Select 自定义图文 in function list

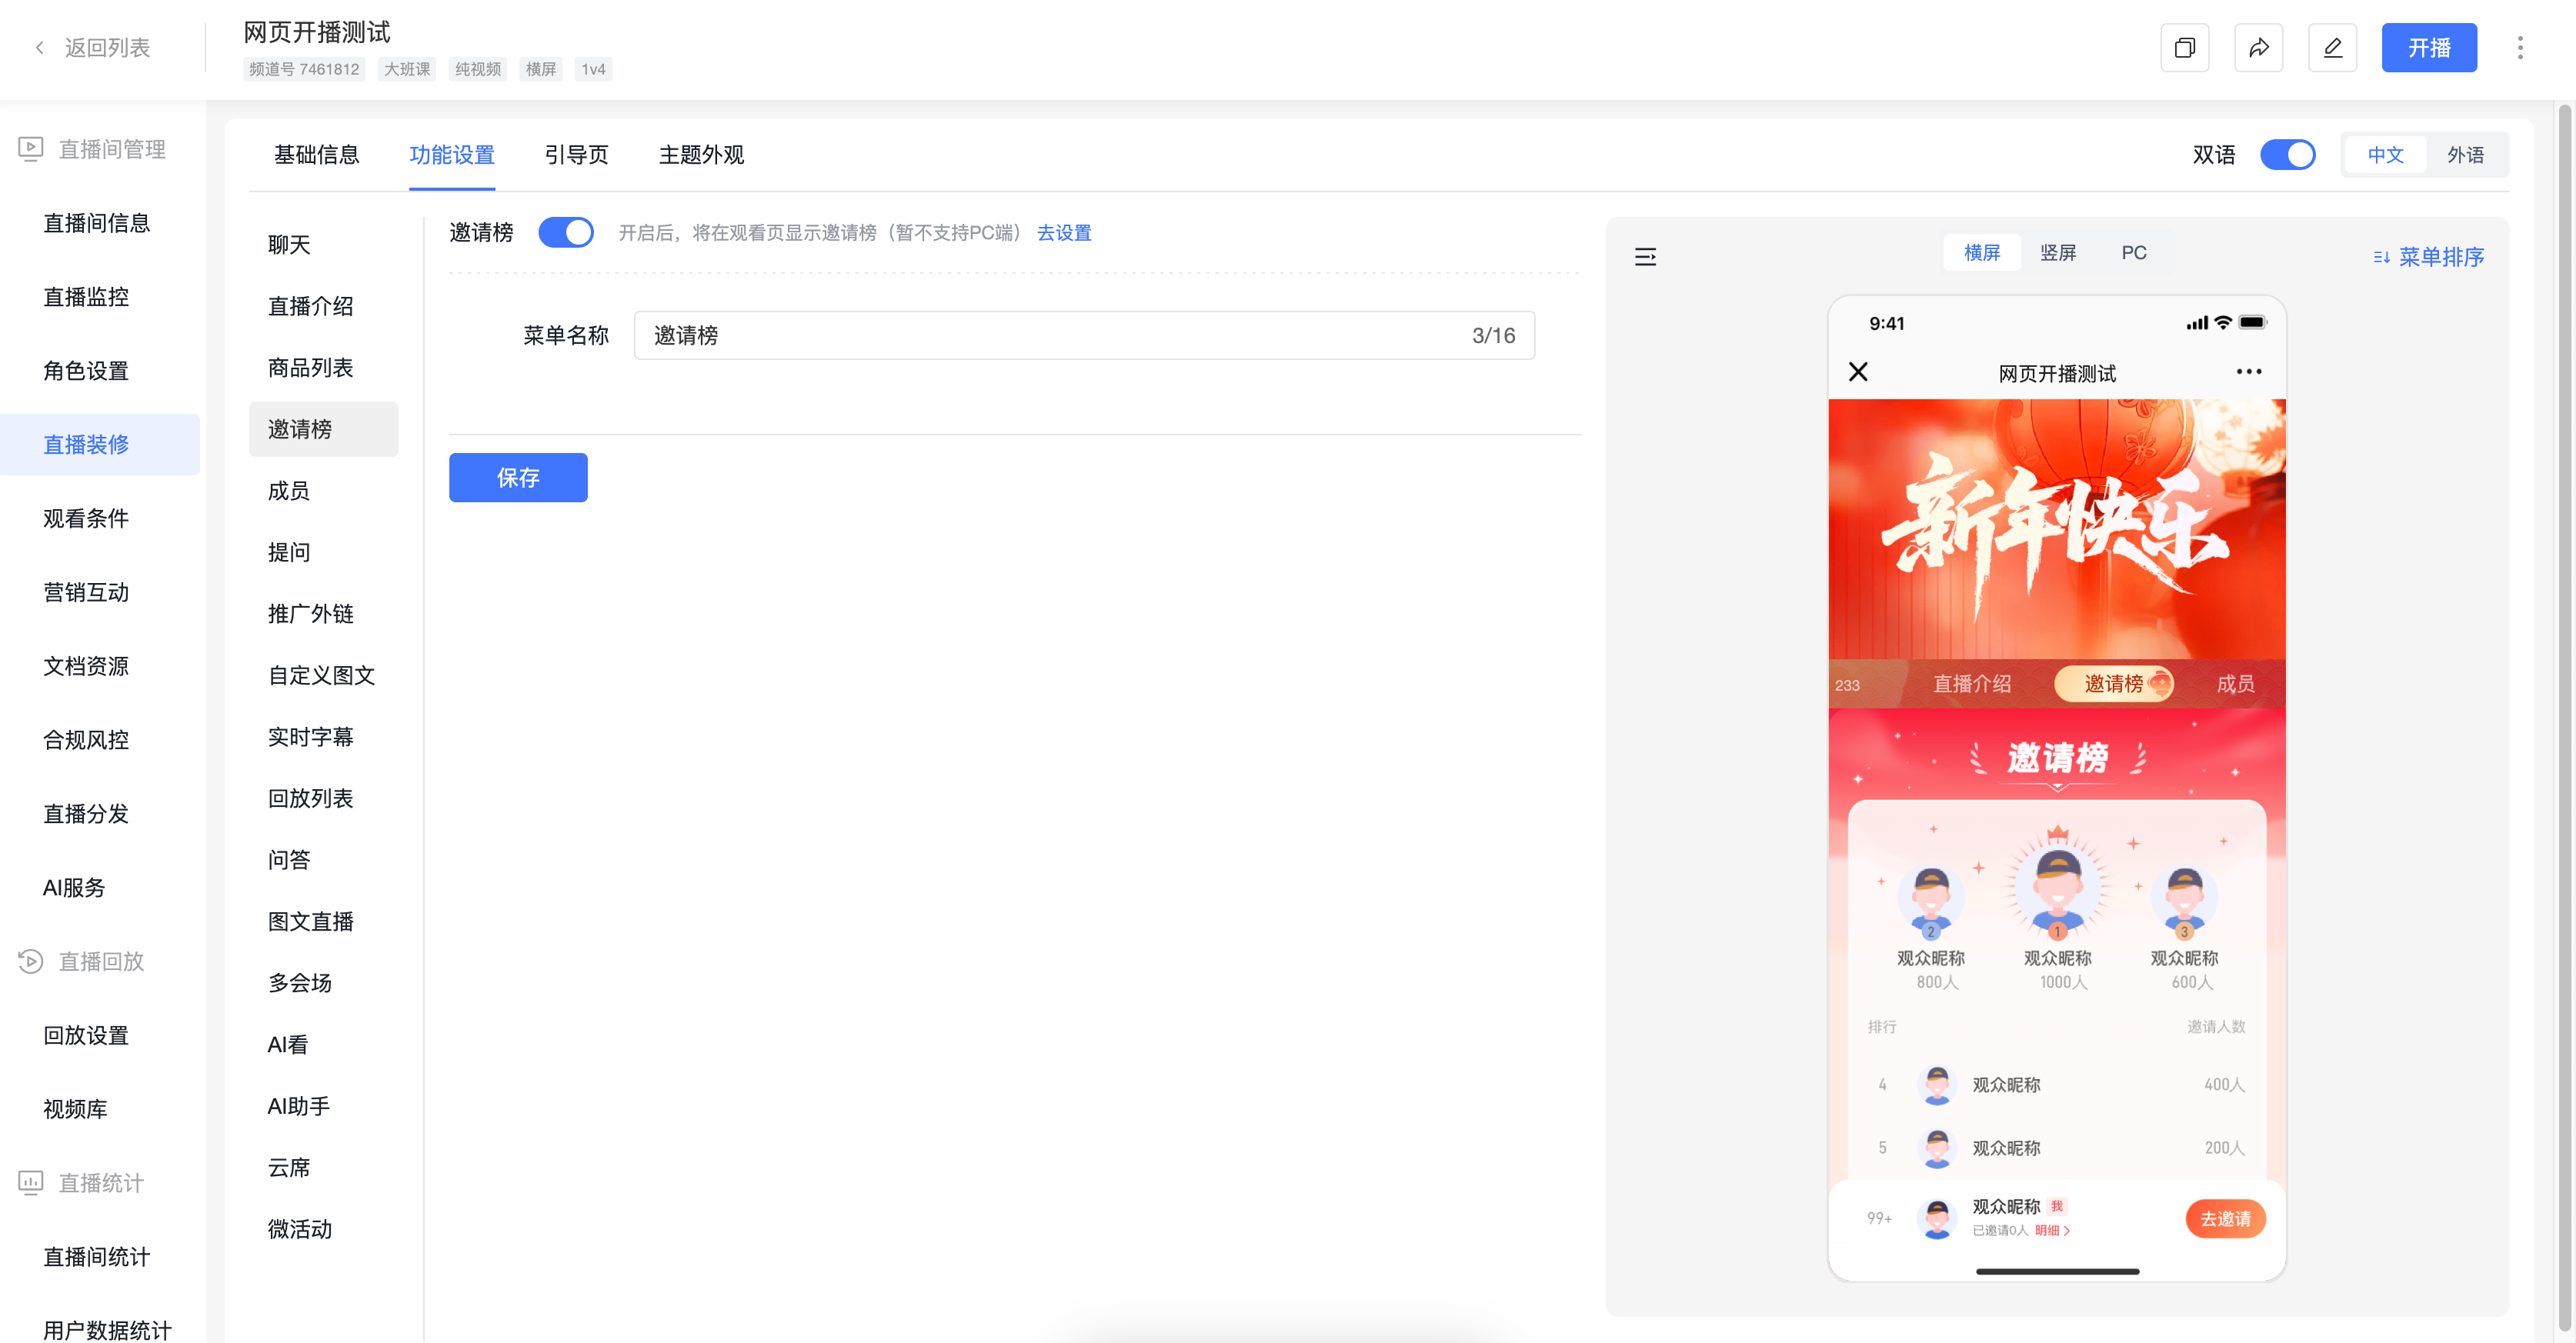pos(322,676)
